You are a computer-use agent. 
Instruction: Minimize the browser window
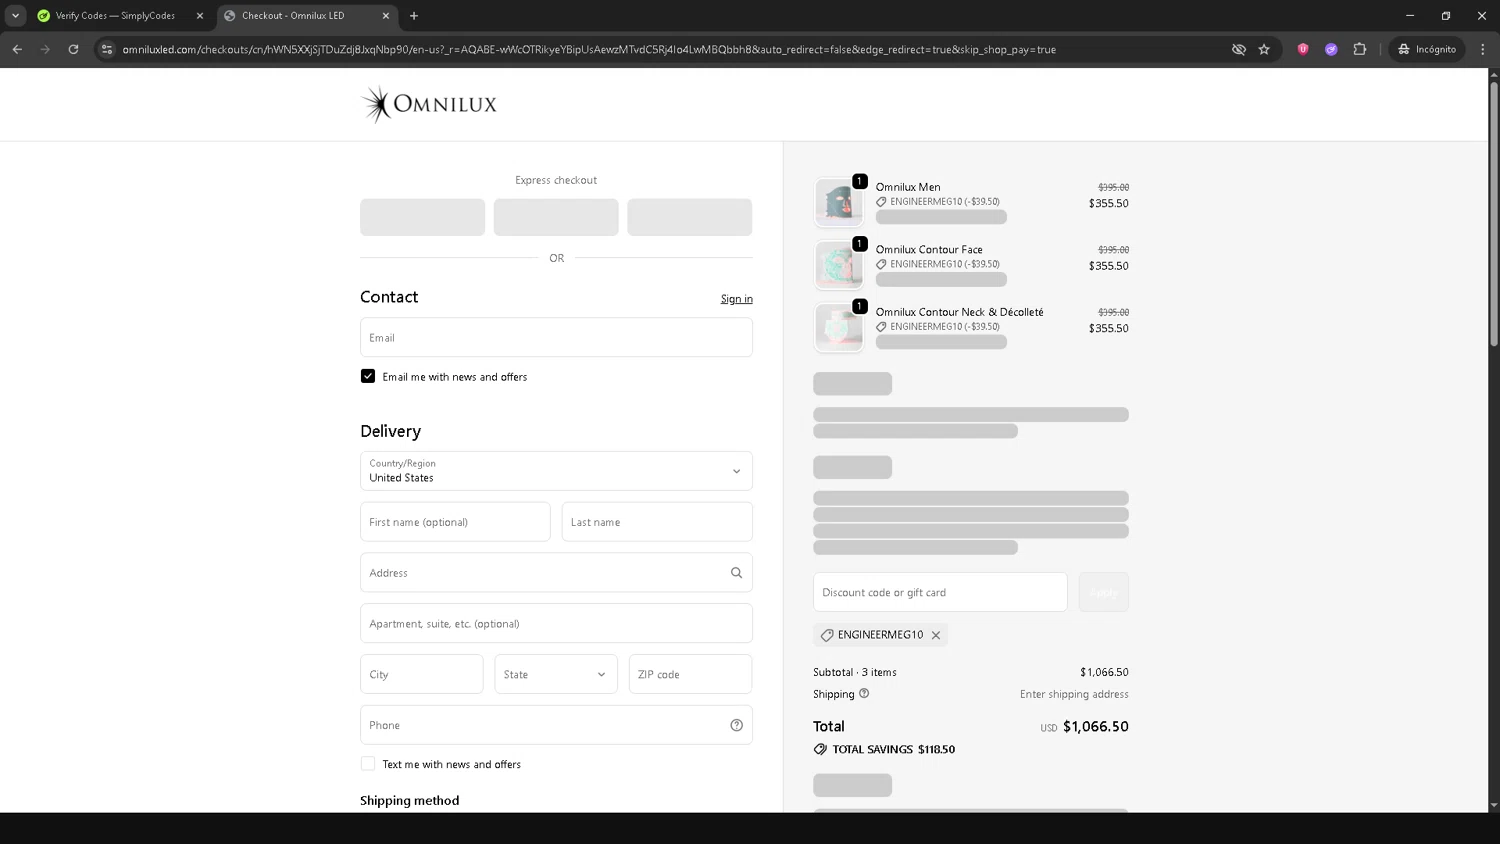click(x=1410, y=16)
